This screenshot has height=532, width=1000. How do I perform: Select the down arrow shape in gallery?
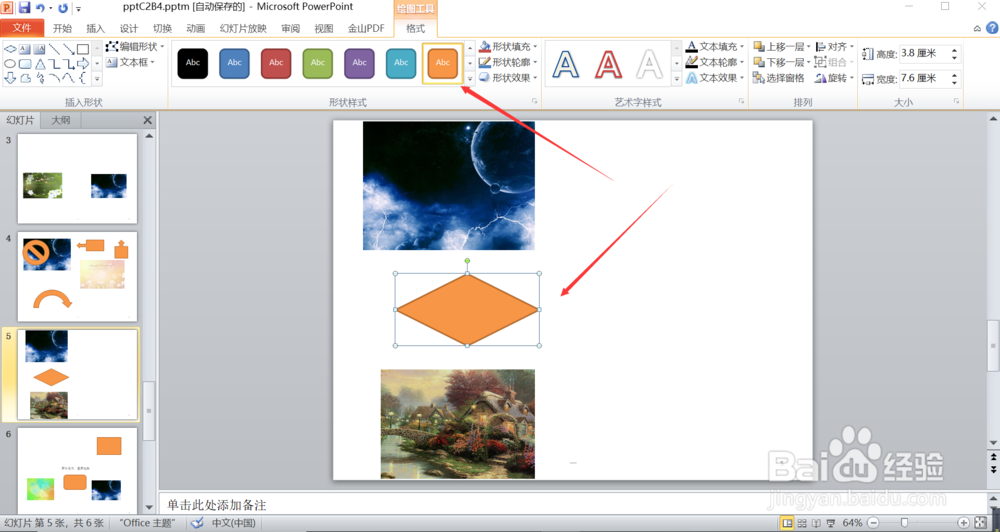pyautogui.click(x=10, y=78)
